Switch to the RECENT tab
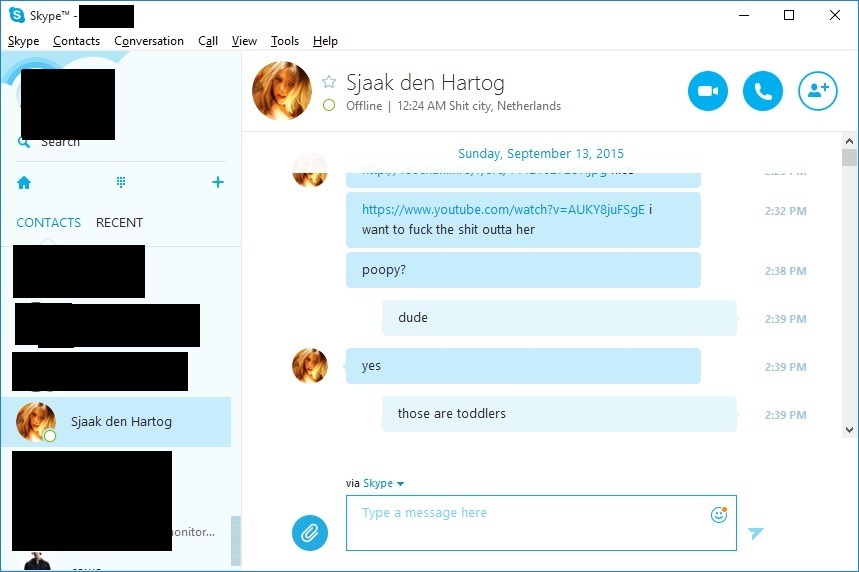 pos(119,222)
